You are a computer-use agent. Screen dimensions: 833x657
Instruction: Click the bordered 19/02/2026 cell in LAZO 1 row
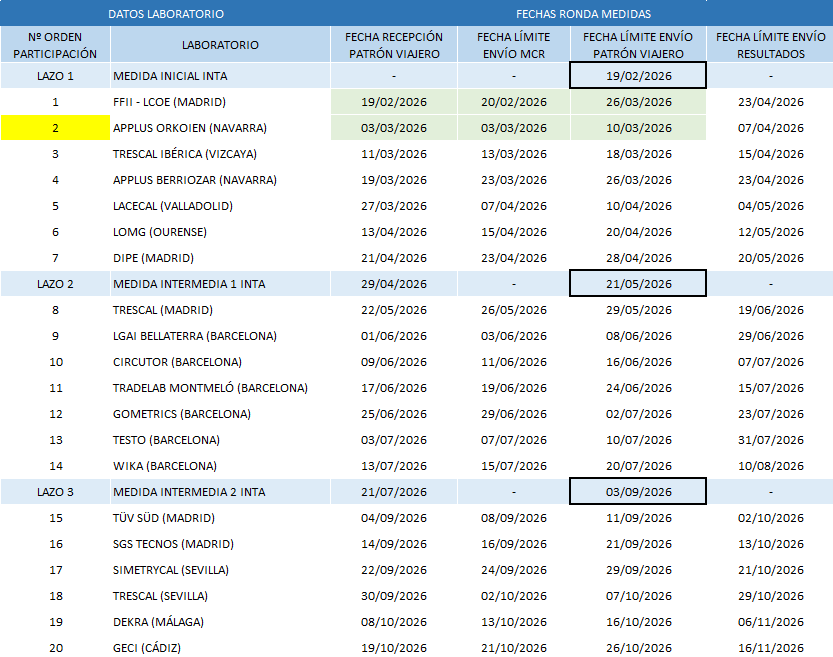638,76
